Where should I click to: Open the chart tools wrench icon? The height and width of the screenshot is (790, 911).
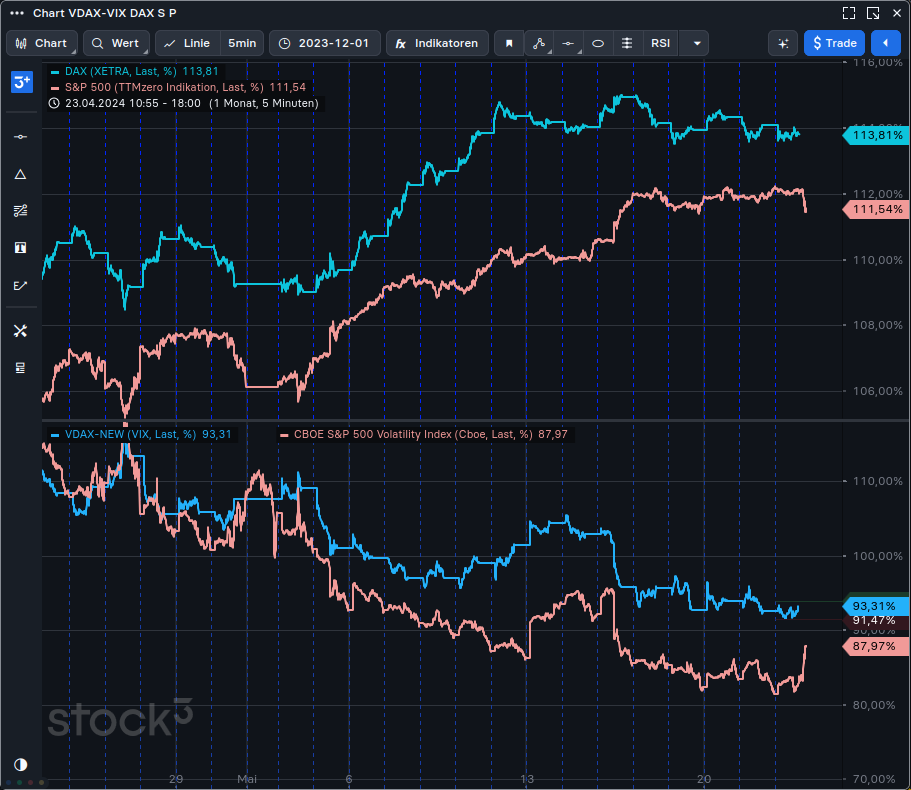(21, 330)
